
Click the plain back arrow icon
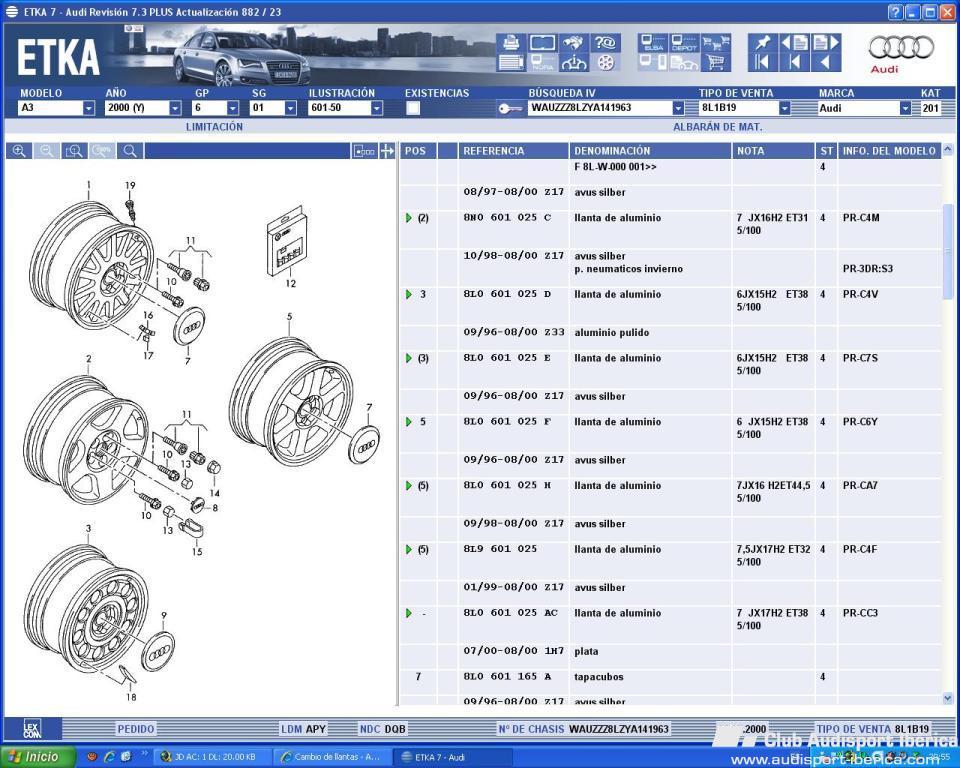pos(825,62)
